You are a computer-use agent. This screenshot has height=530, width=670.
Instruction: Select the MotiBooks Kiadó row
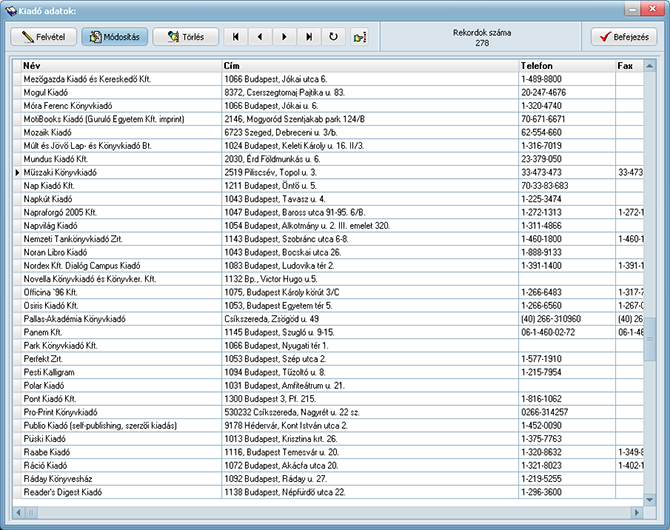point(328,119)
